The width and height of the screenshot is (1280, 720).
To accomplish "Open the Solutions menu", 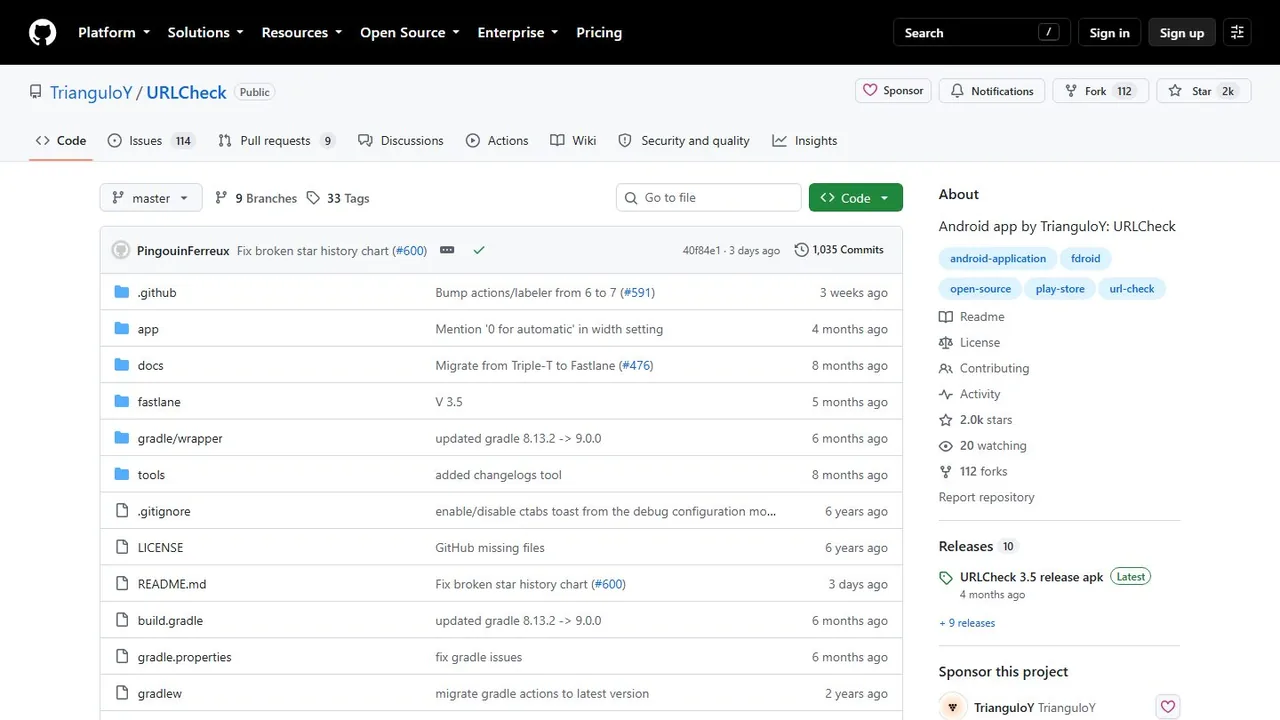I will click(x=205, y=33).
